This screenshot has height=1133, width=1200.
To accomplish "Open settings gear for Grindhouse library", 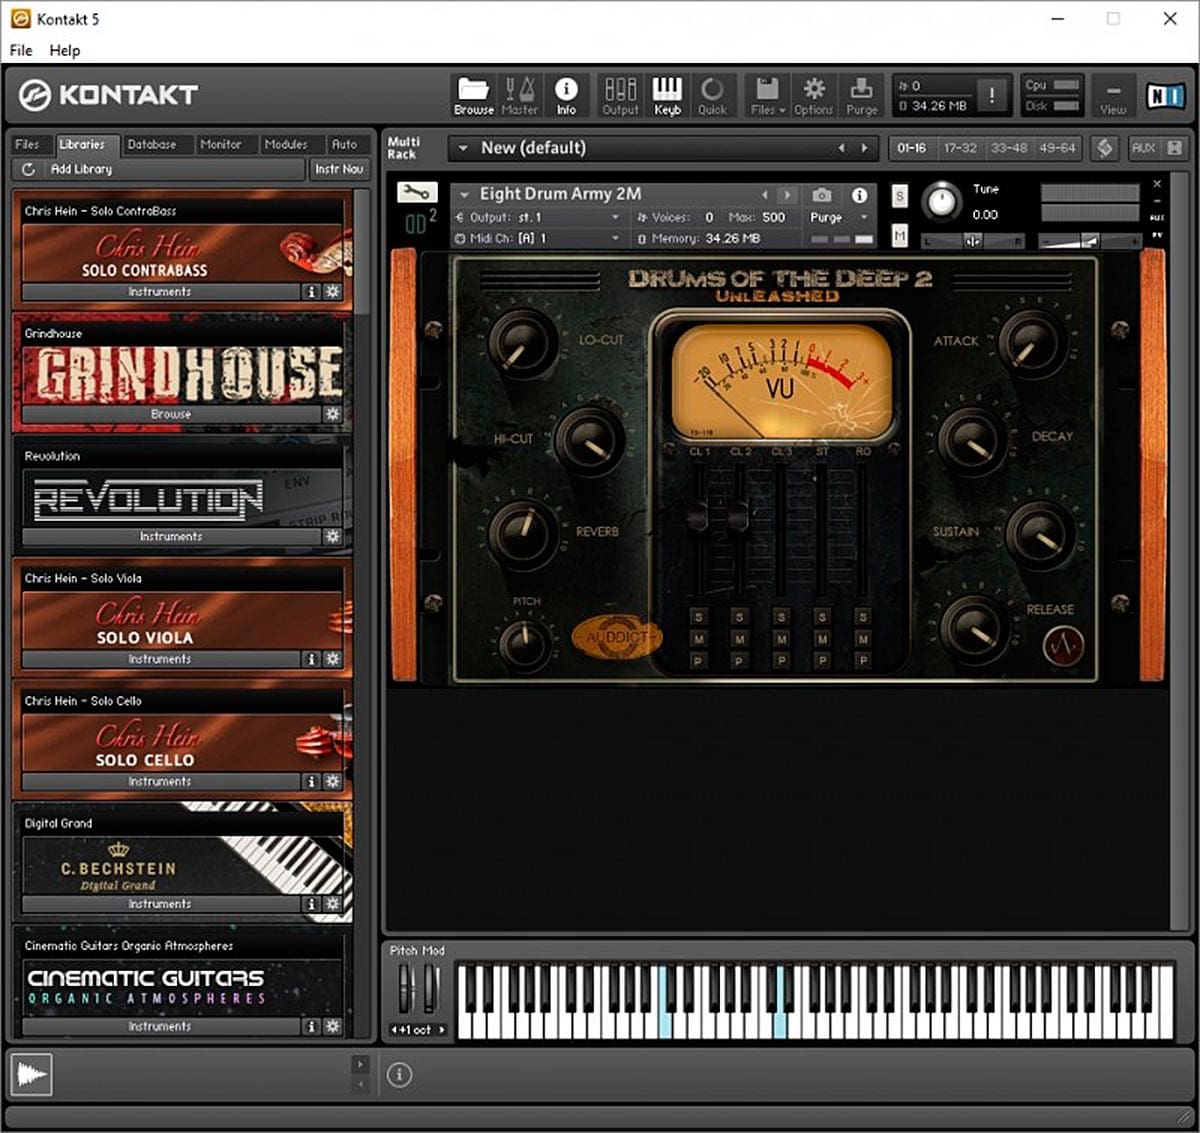I will coord(333,414).
